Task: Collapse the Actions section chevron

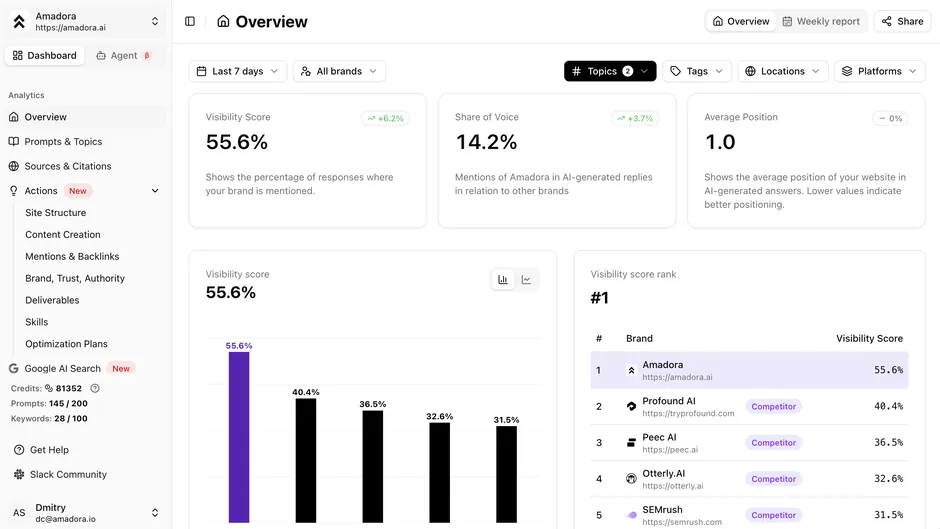Action: point(155,191)
